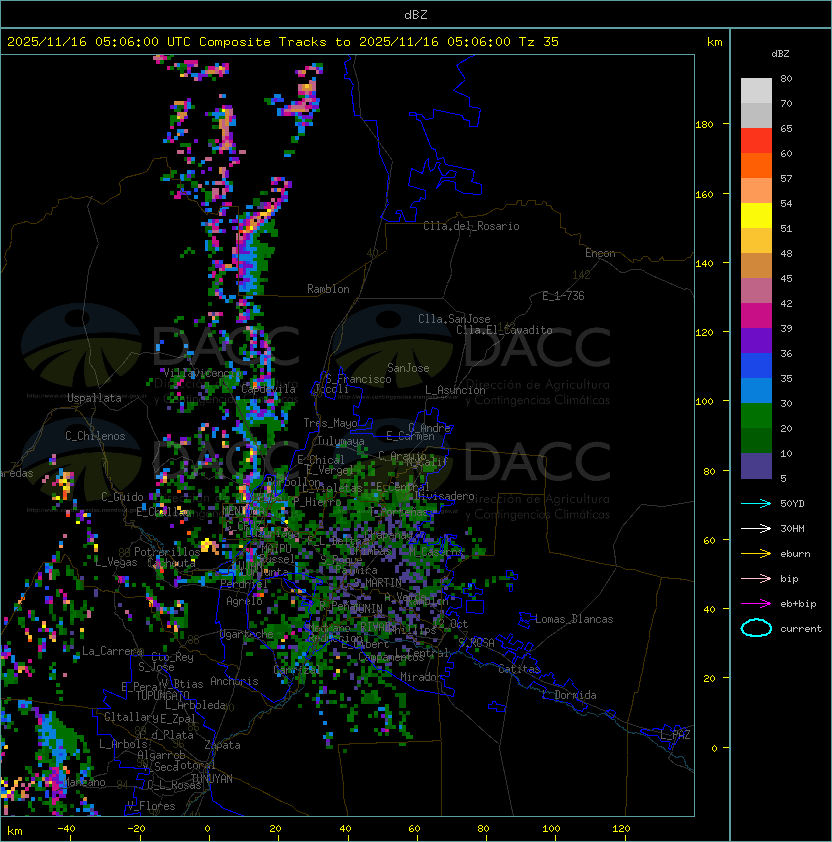This screenshot has width=832, height=842.
Task: Click the 'Villavicencio' place label
Action: pos(201,373)
